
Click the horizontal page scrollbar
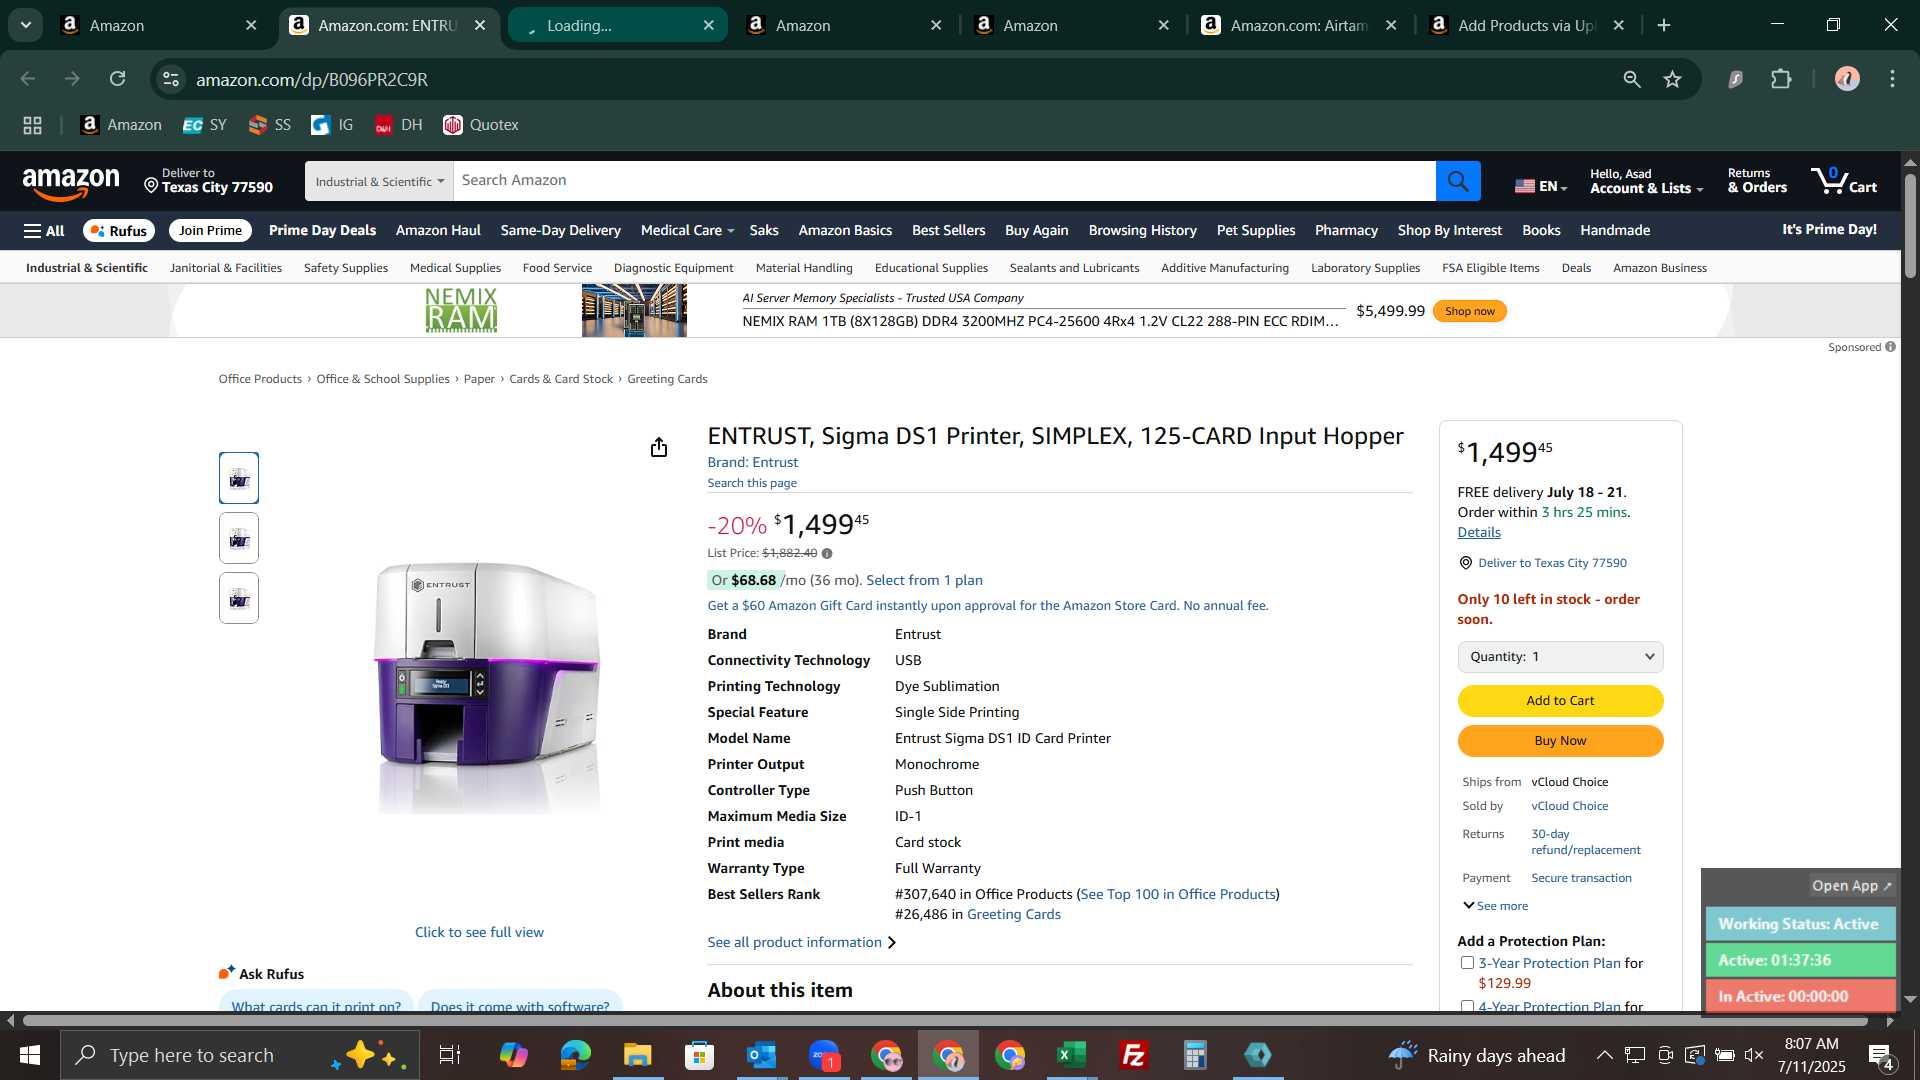tap(945, 1021)
